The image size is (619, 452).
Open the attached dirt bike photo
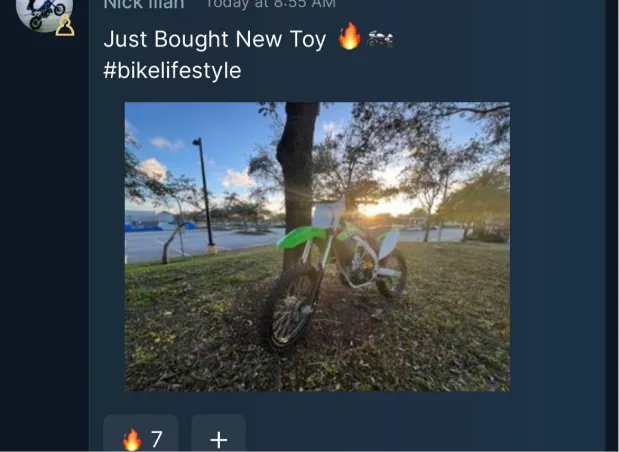(x=317, y=246)
